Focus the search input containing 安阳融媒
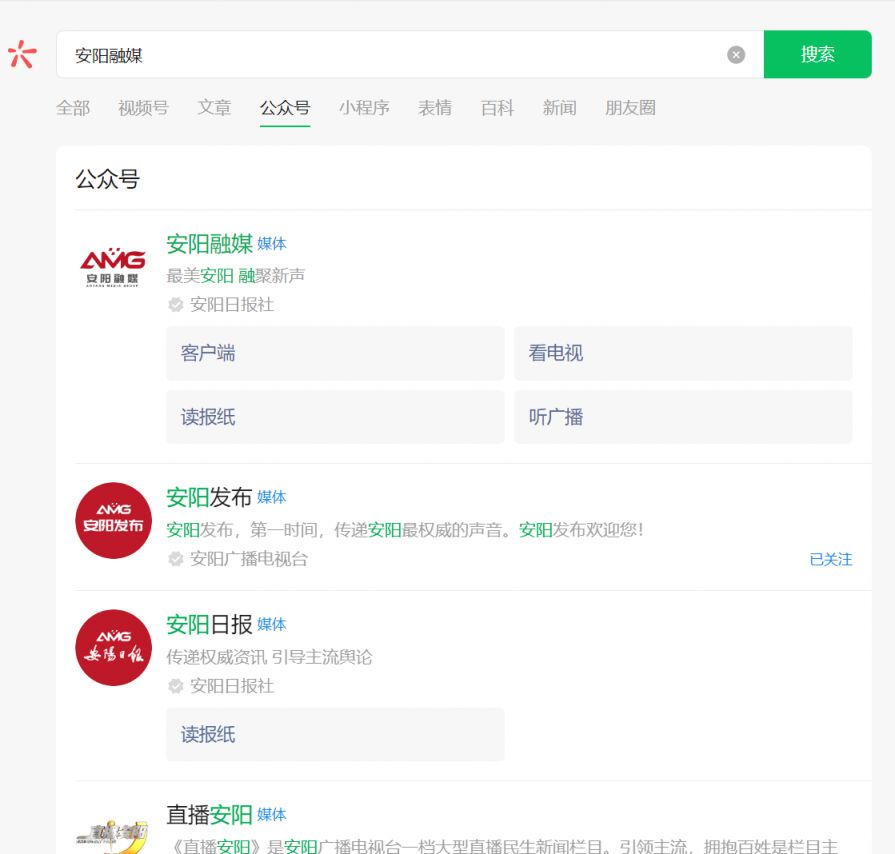Screen dimensions: 895x854 390,55
